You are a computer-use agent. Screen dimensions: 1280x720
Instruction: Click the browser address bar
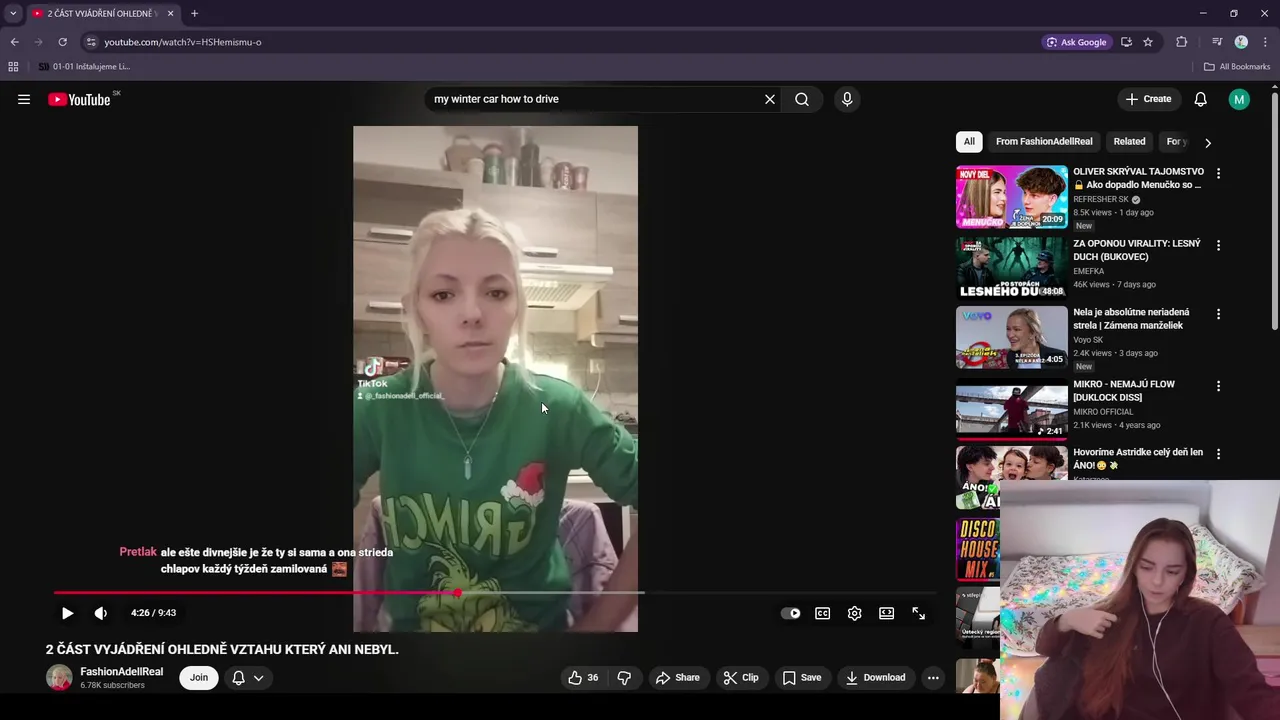[560, 42]
